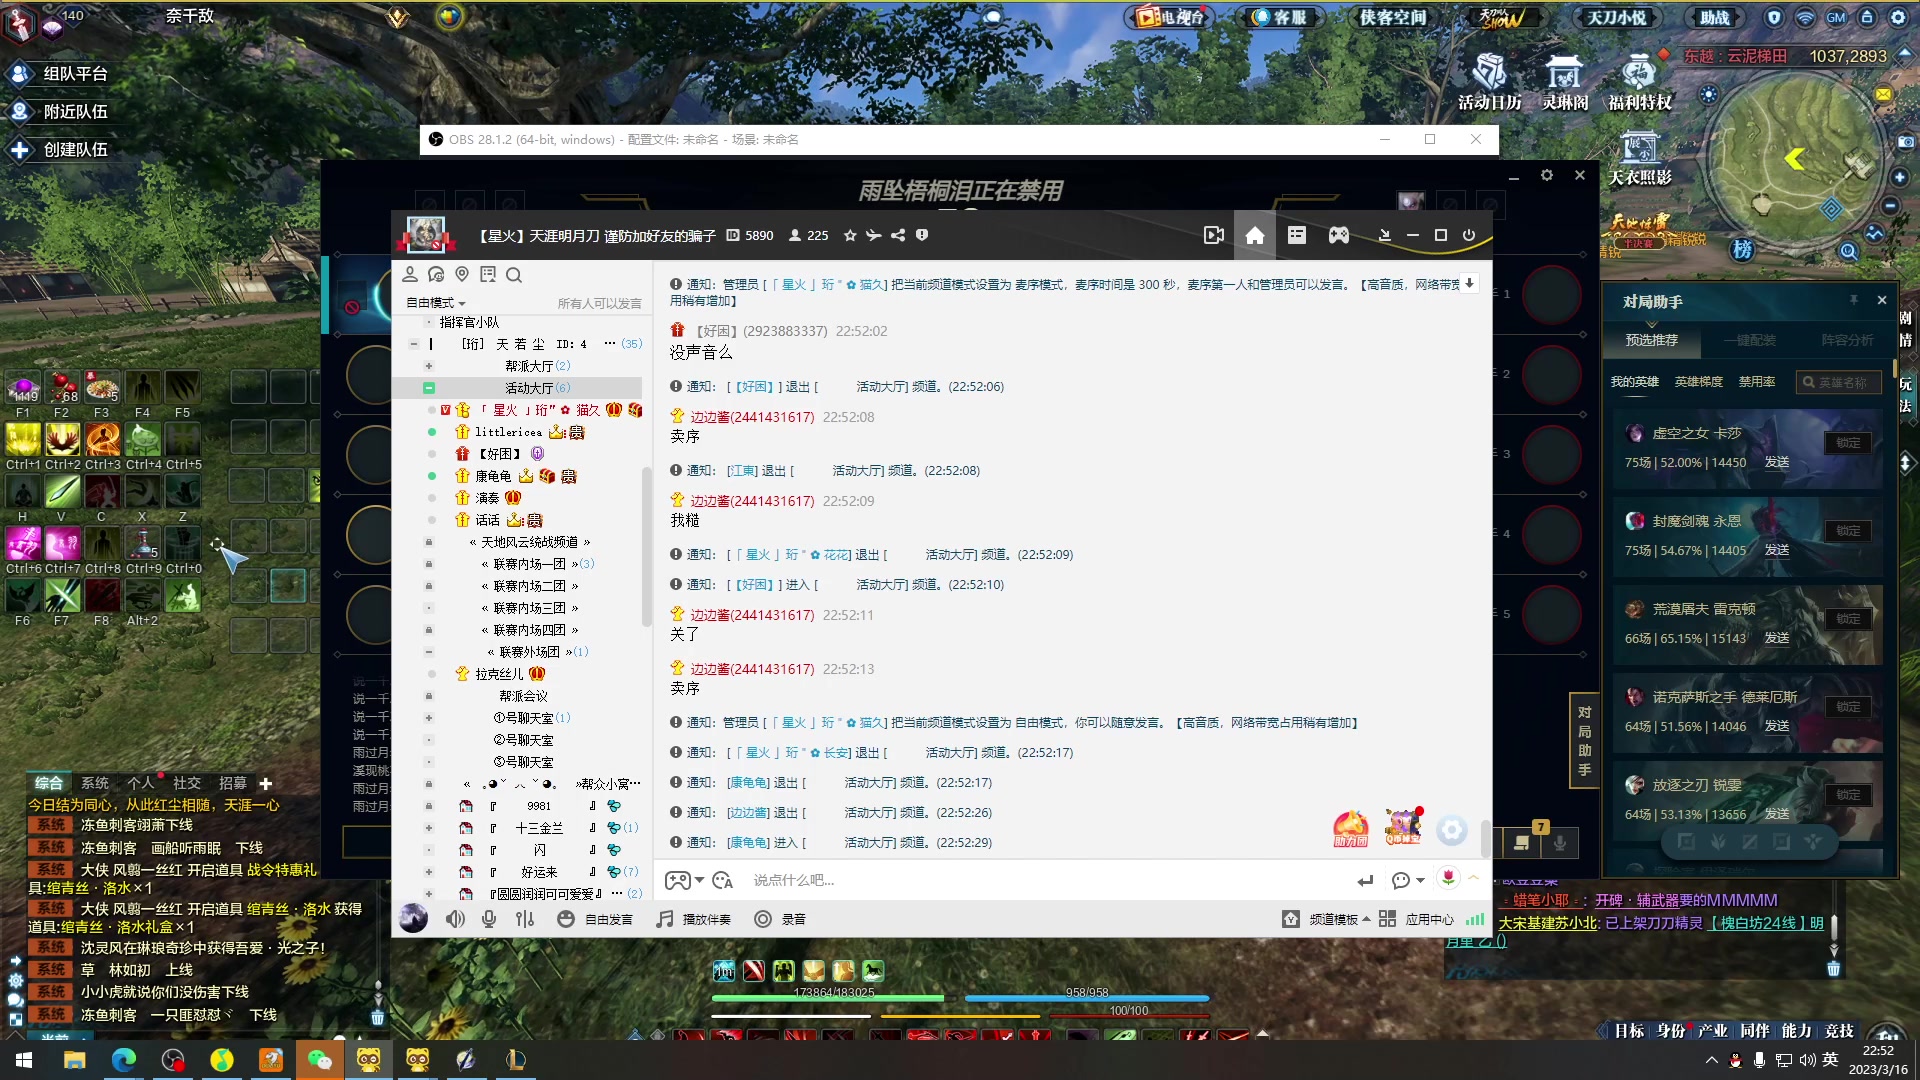The height and width of the screenshot is (1080, 1920).
Task: Click the text font style icon in chat input
Action: tap(723, 880)
